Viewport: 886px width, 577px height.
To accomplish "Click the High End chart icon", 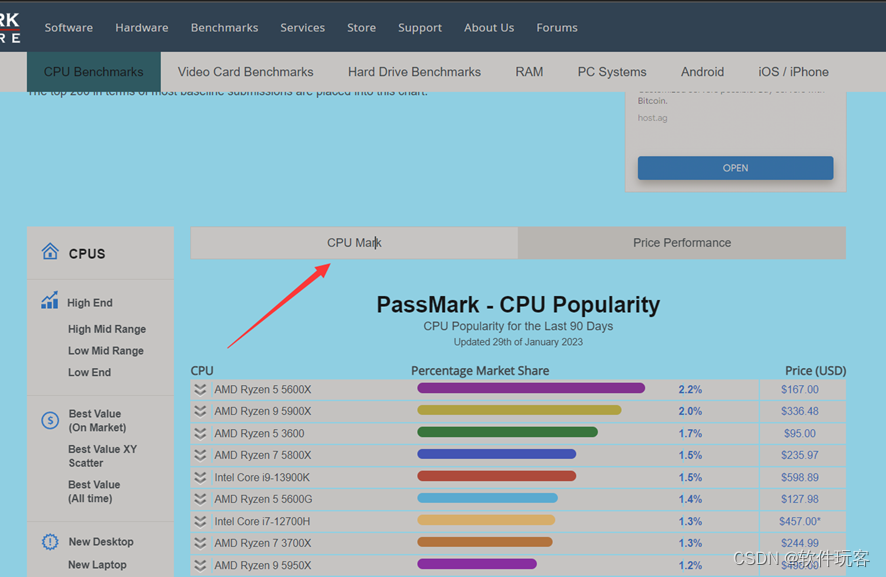I will click(50, 300).
